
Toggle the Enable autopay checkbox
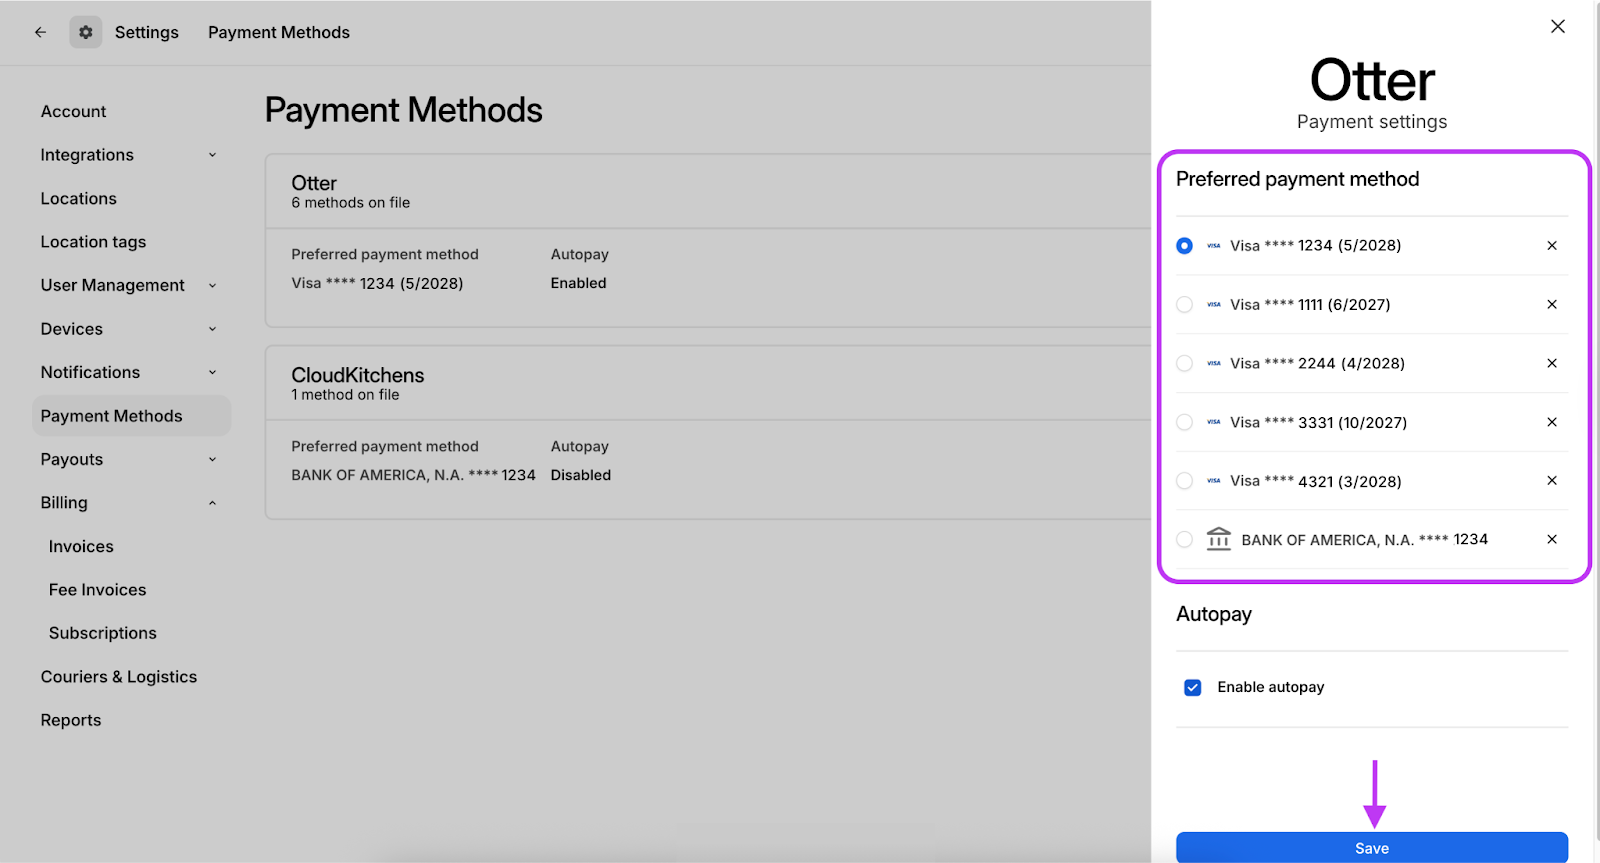[x=1192, y=687]
